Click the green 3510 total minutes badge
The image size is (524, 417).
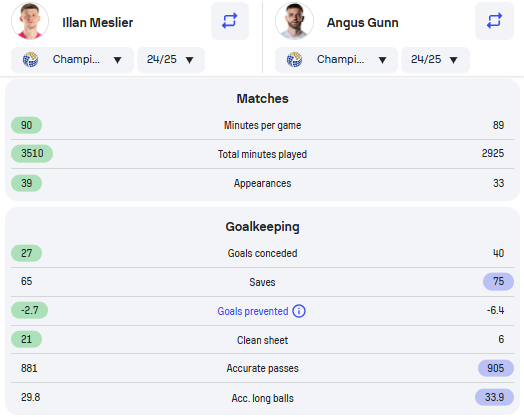tap(32, 153)
